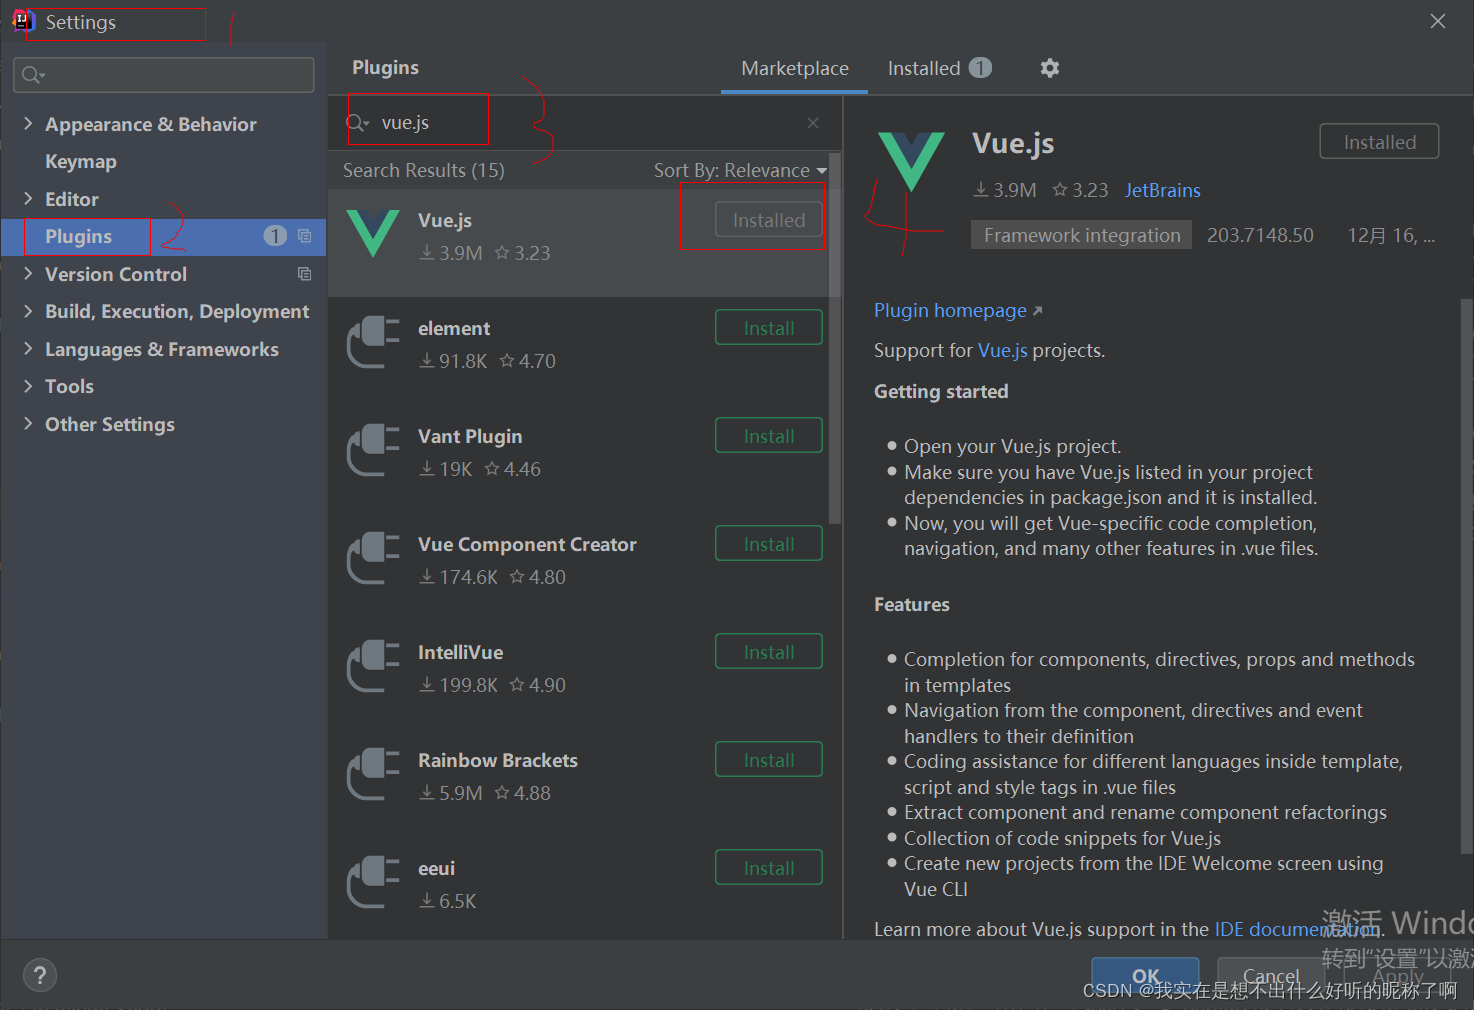
Task: Install the Vant Plugin
Action: click(x=769, y=436)
